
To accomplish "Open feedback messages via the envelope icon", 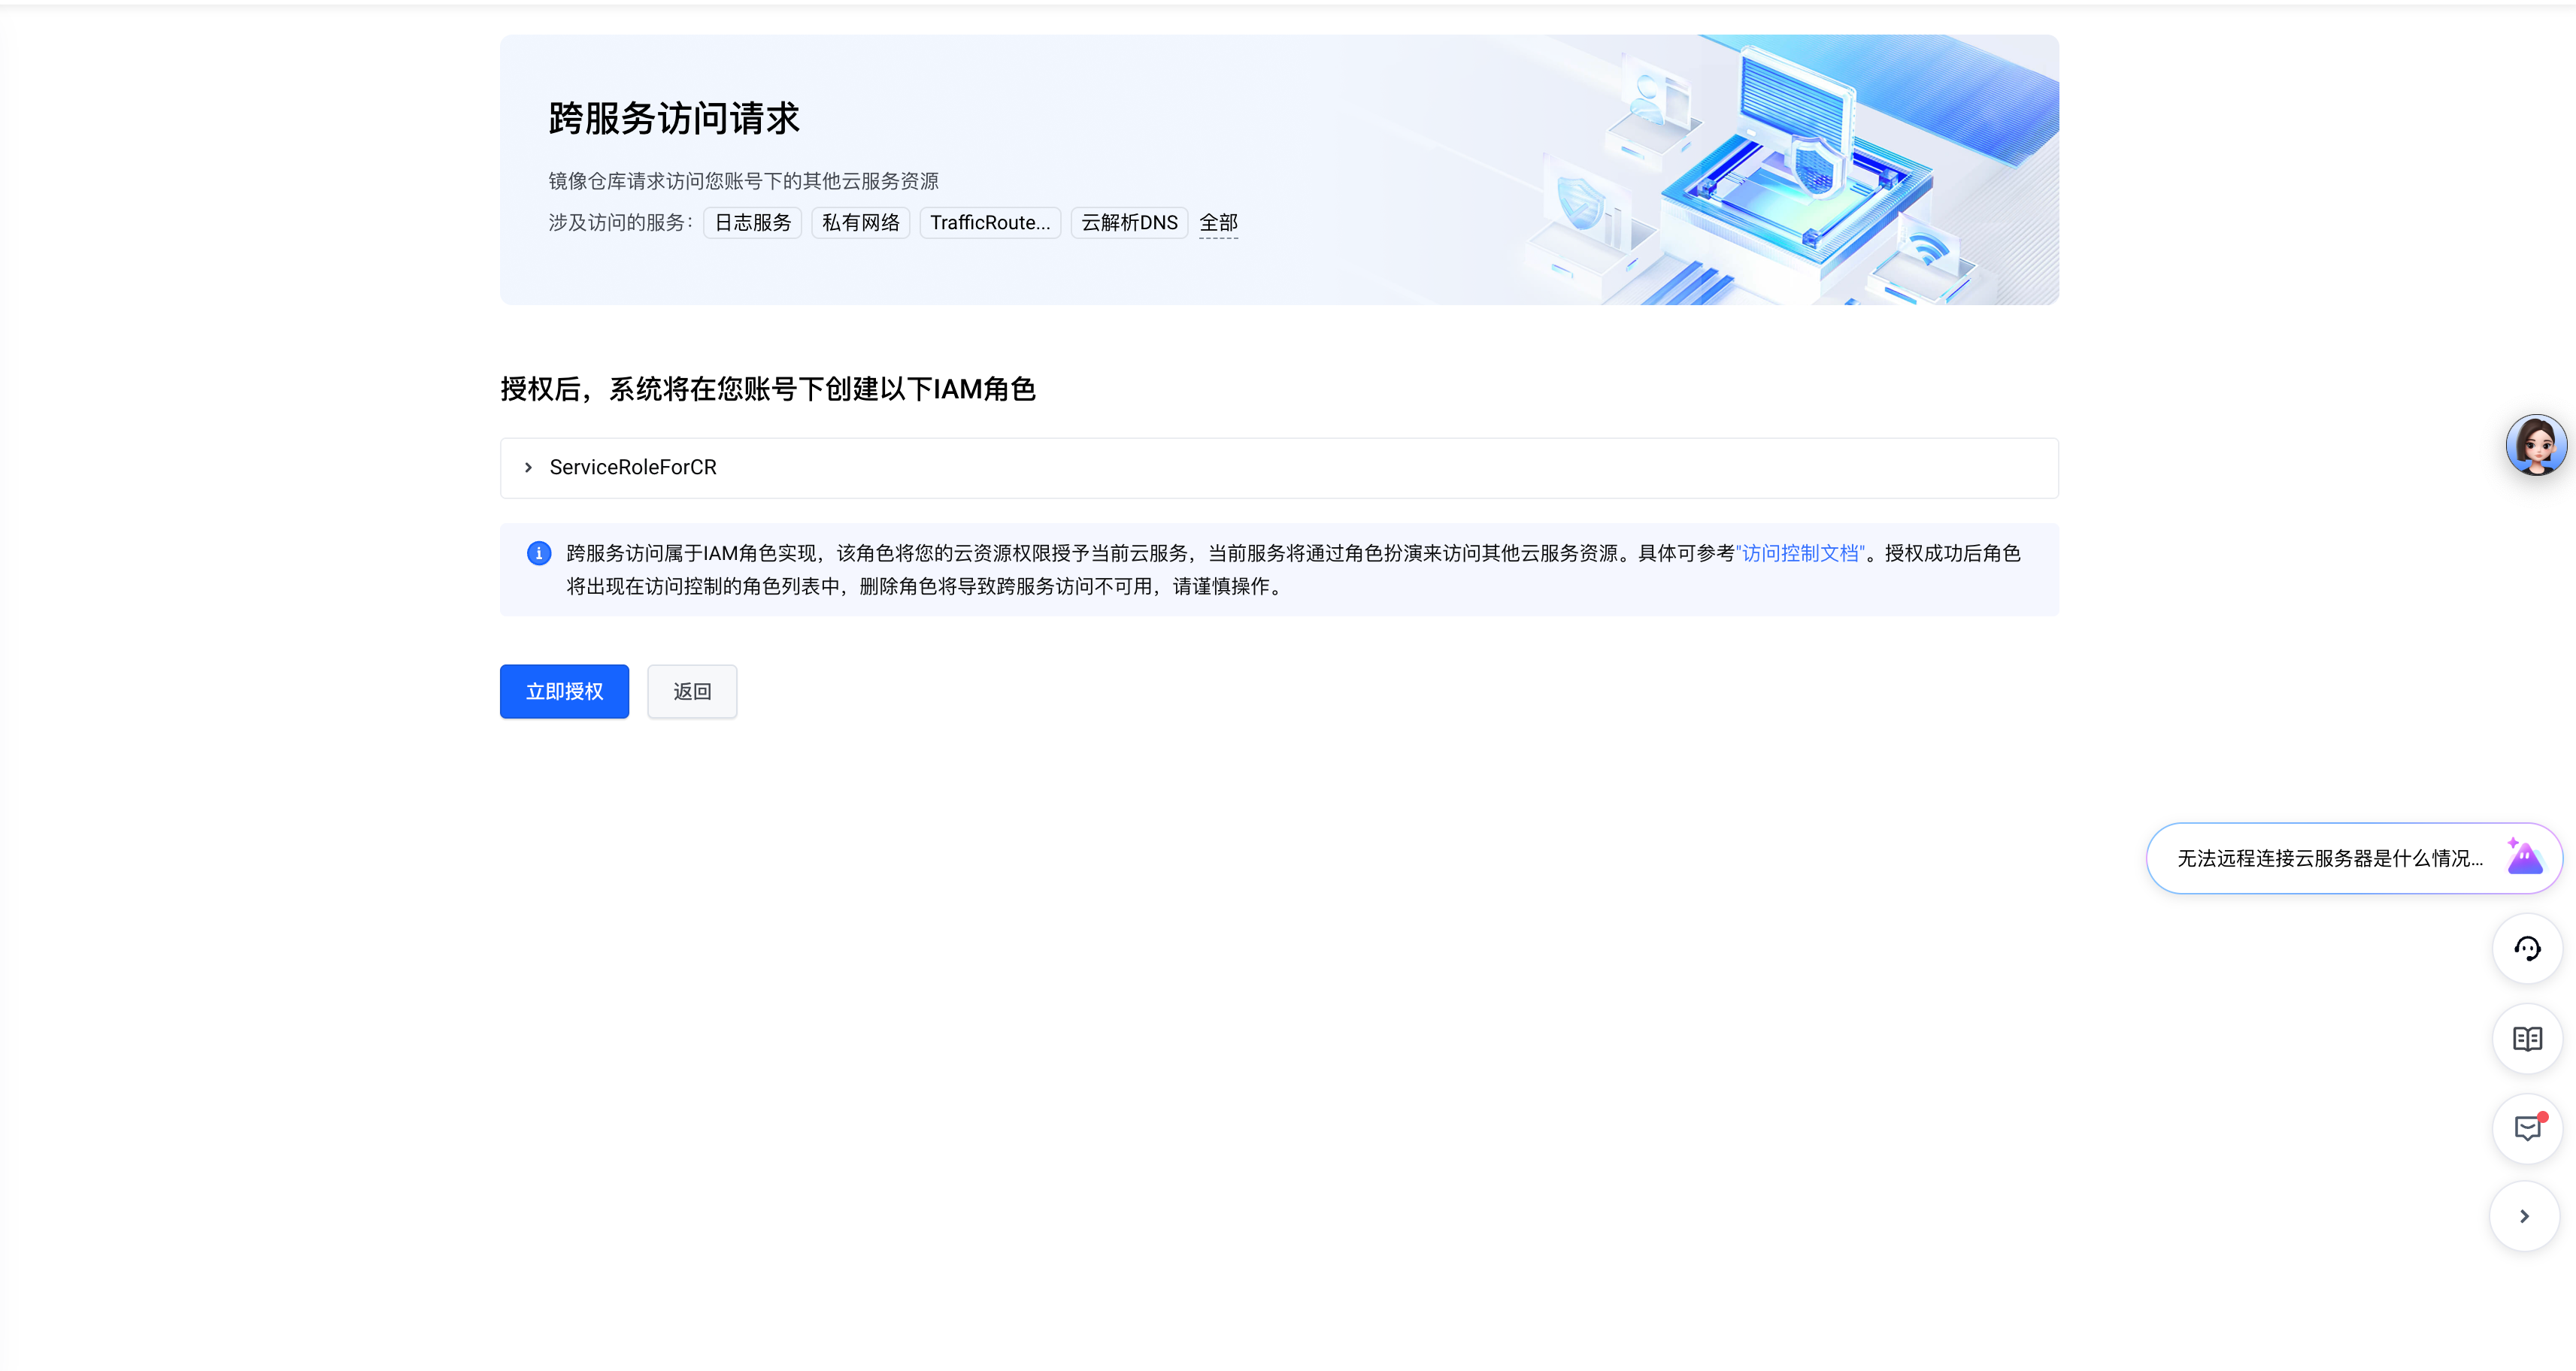I will point(2527,1129).
